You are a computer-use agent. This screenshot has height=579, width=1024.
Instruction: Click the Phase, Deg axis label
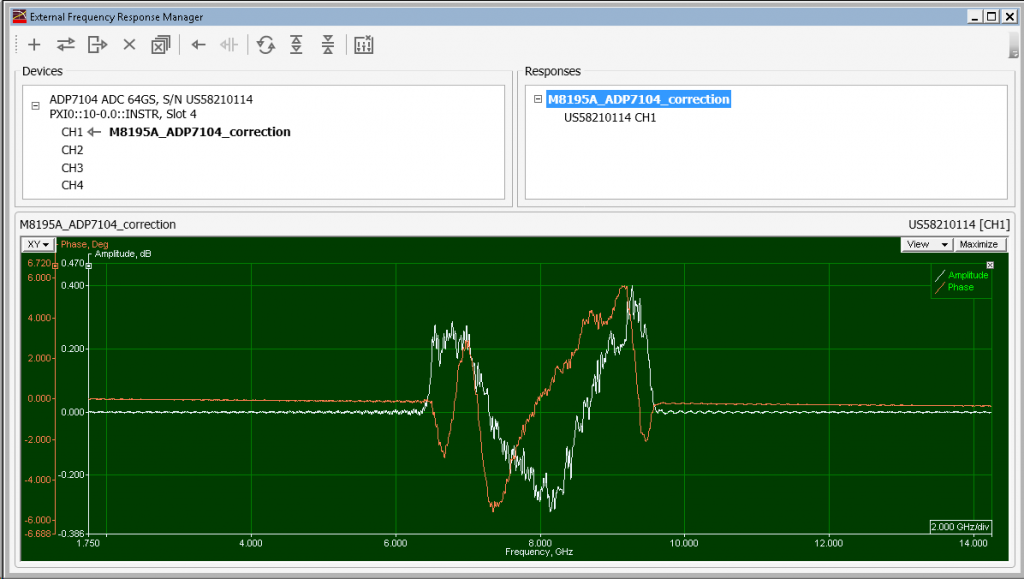[x=85, y=244]
